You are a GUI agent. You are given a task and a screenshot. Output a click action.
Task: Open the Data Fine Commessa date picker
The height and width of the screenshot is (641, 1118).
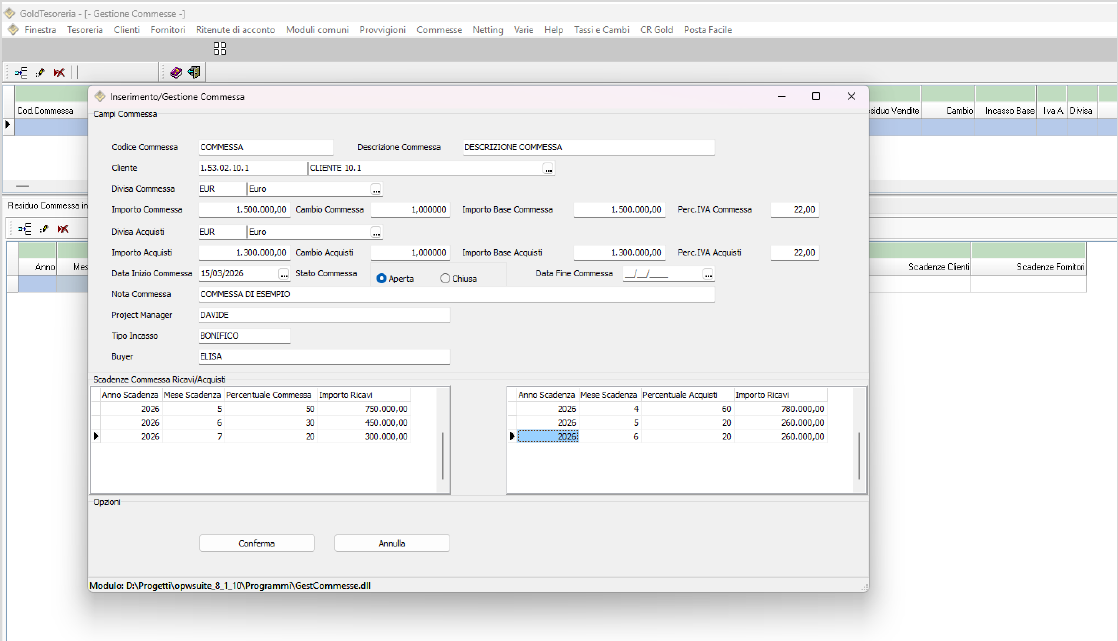click(708, 274)
